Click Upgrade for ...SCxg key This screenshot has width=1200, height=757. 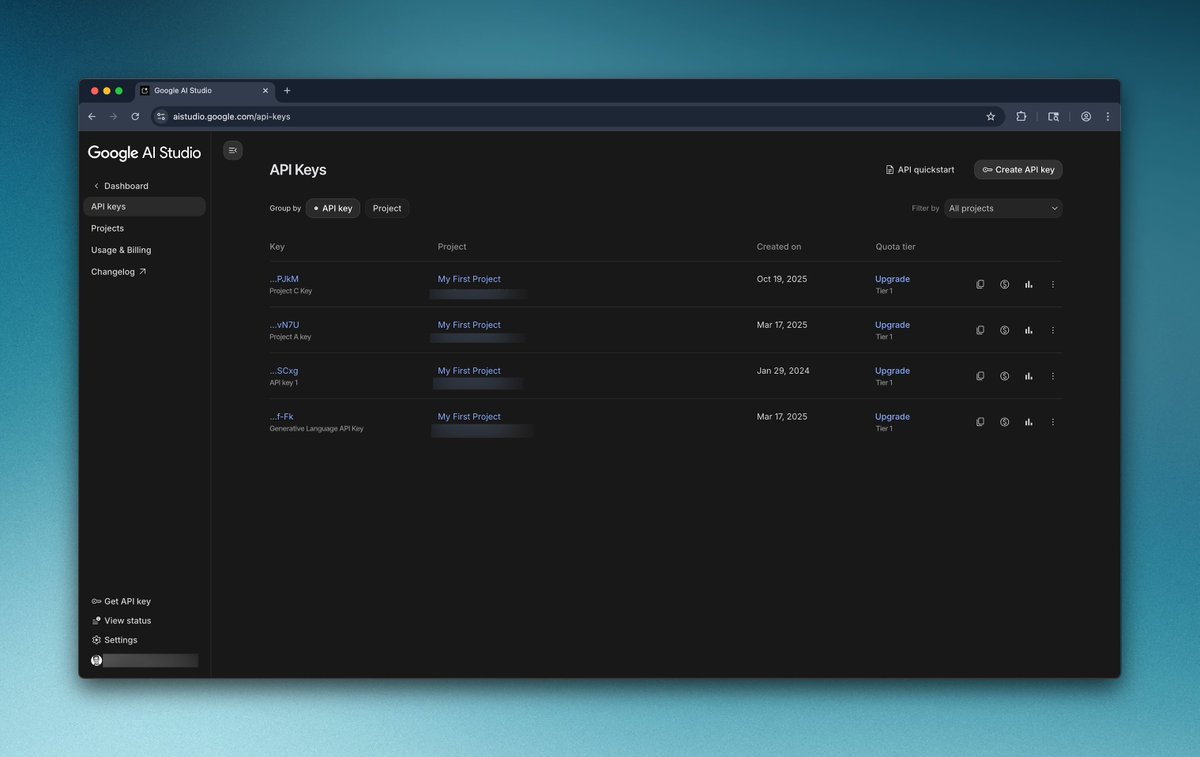pyautogui.click(x=892, y=371)
